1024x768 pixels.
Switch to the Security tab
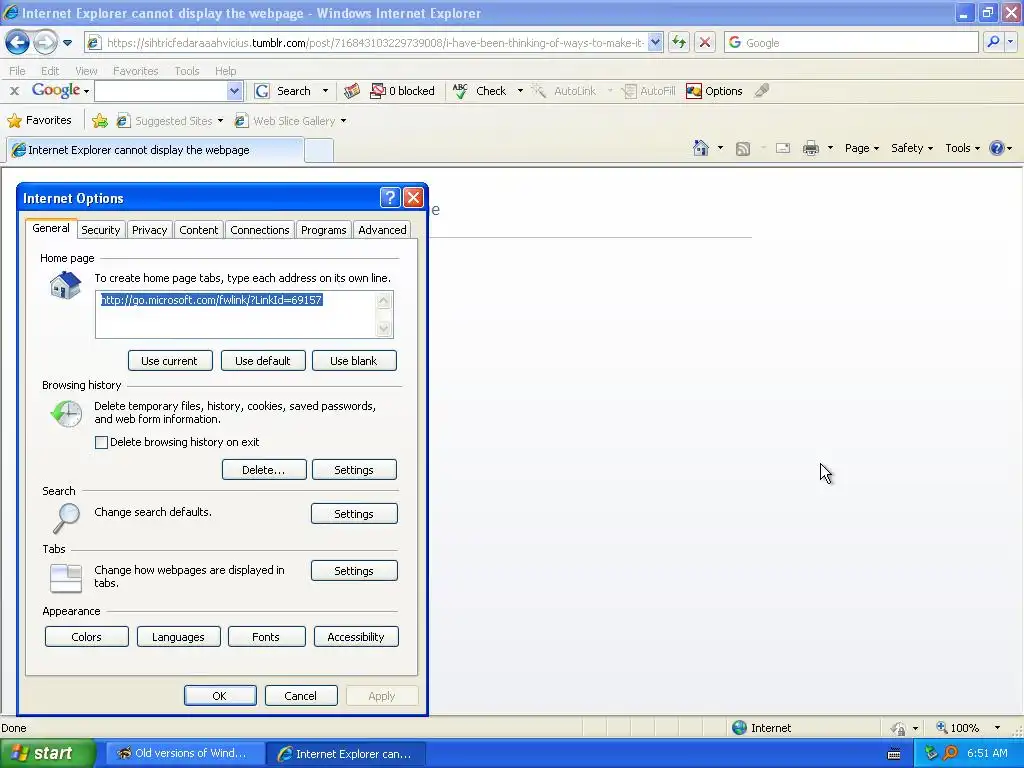coord(101,230)
